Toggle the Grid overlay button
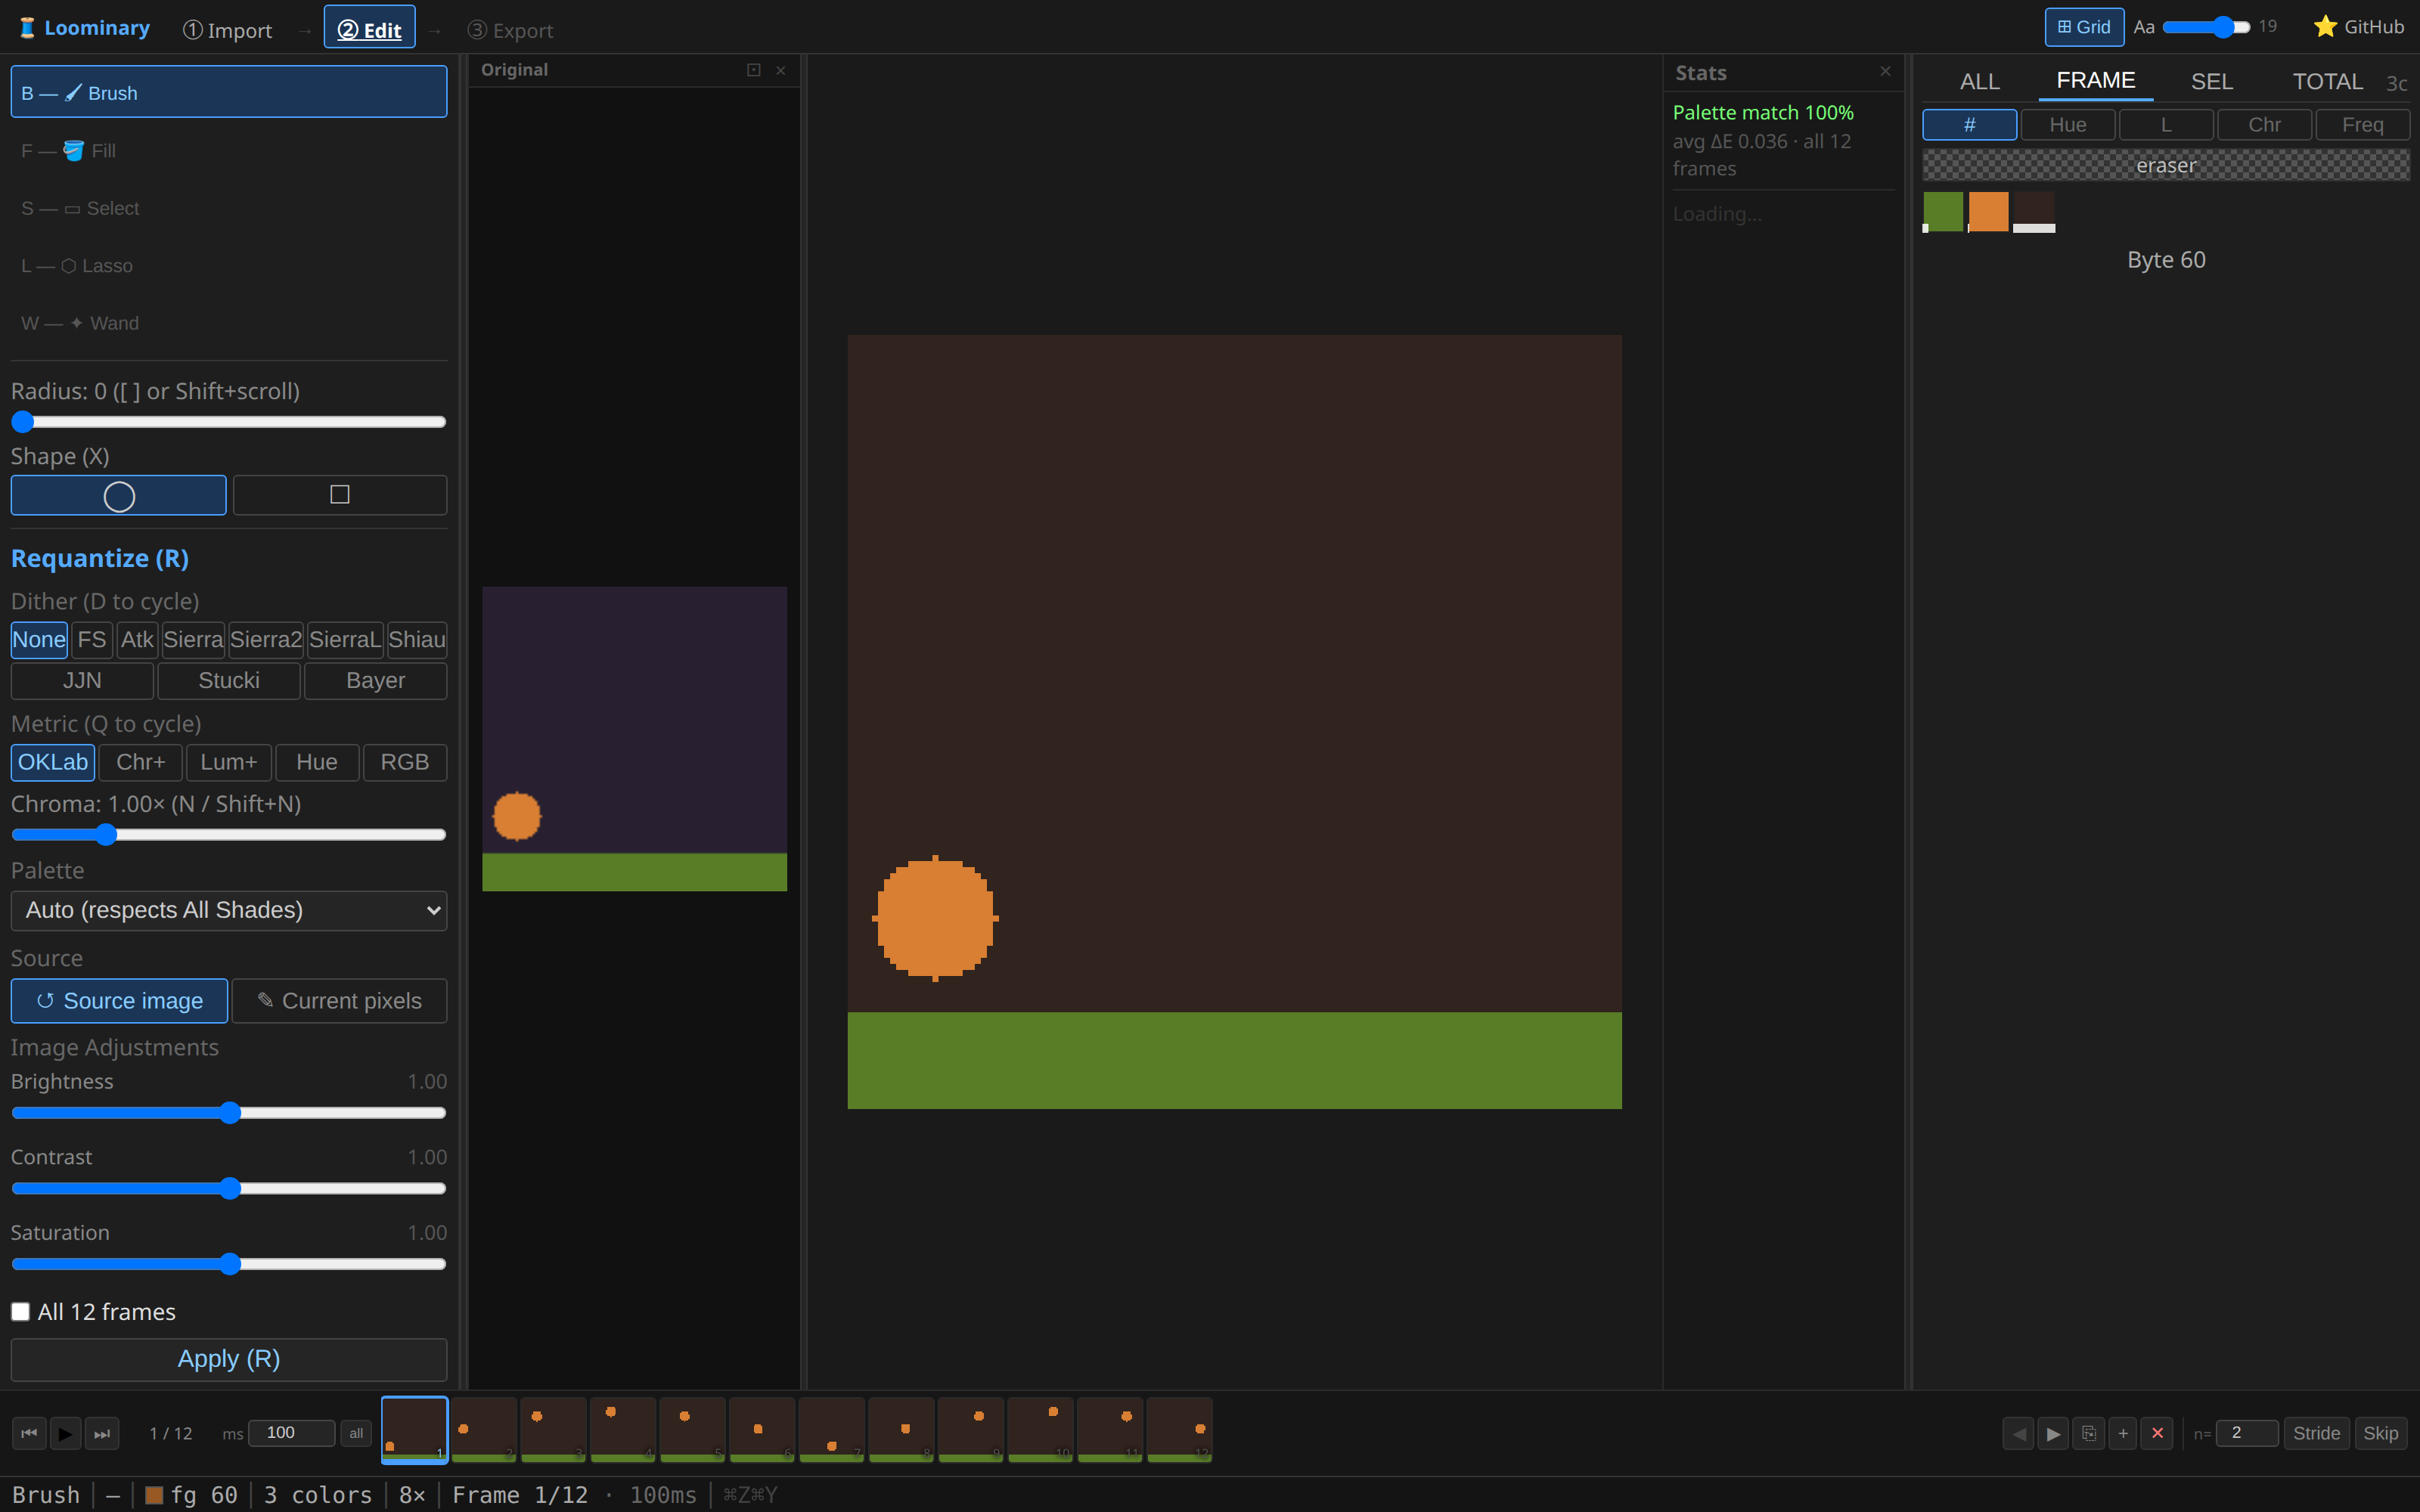 2084,27
